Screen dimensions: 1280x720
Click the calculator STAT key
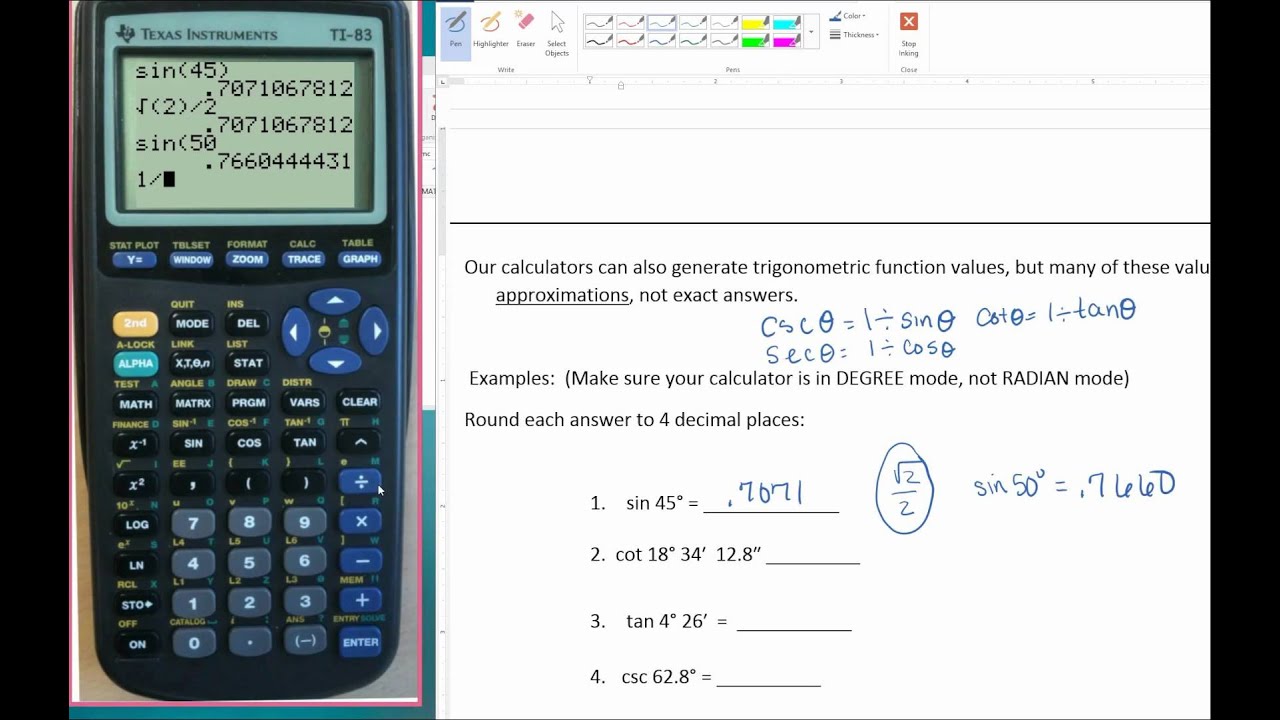[x=248, y=363]
